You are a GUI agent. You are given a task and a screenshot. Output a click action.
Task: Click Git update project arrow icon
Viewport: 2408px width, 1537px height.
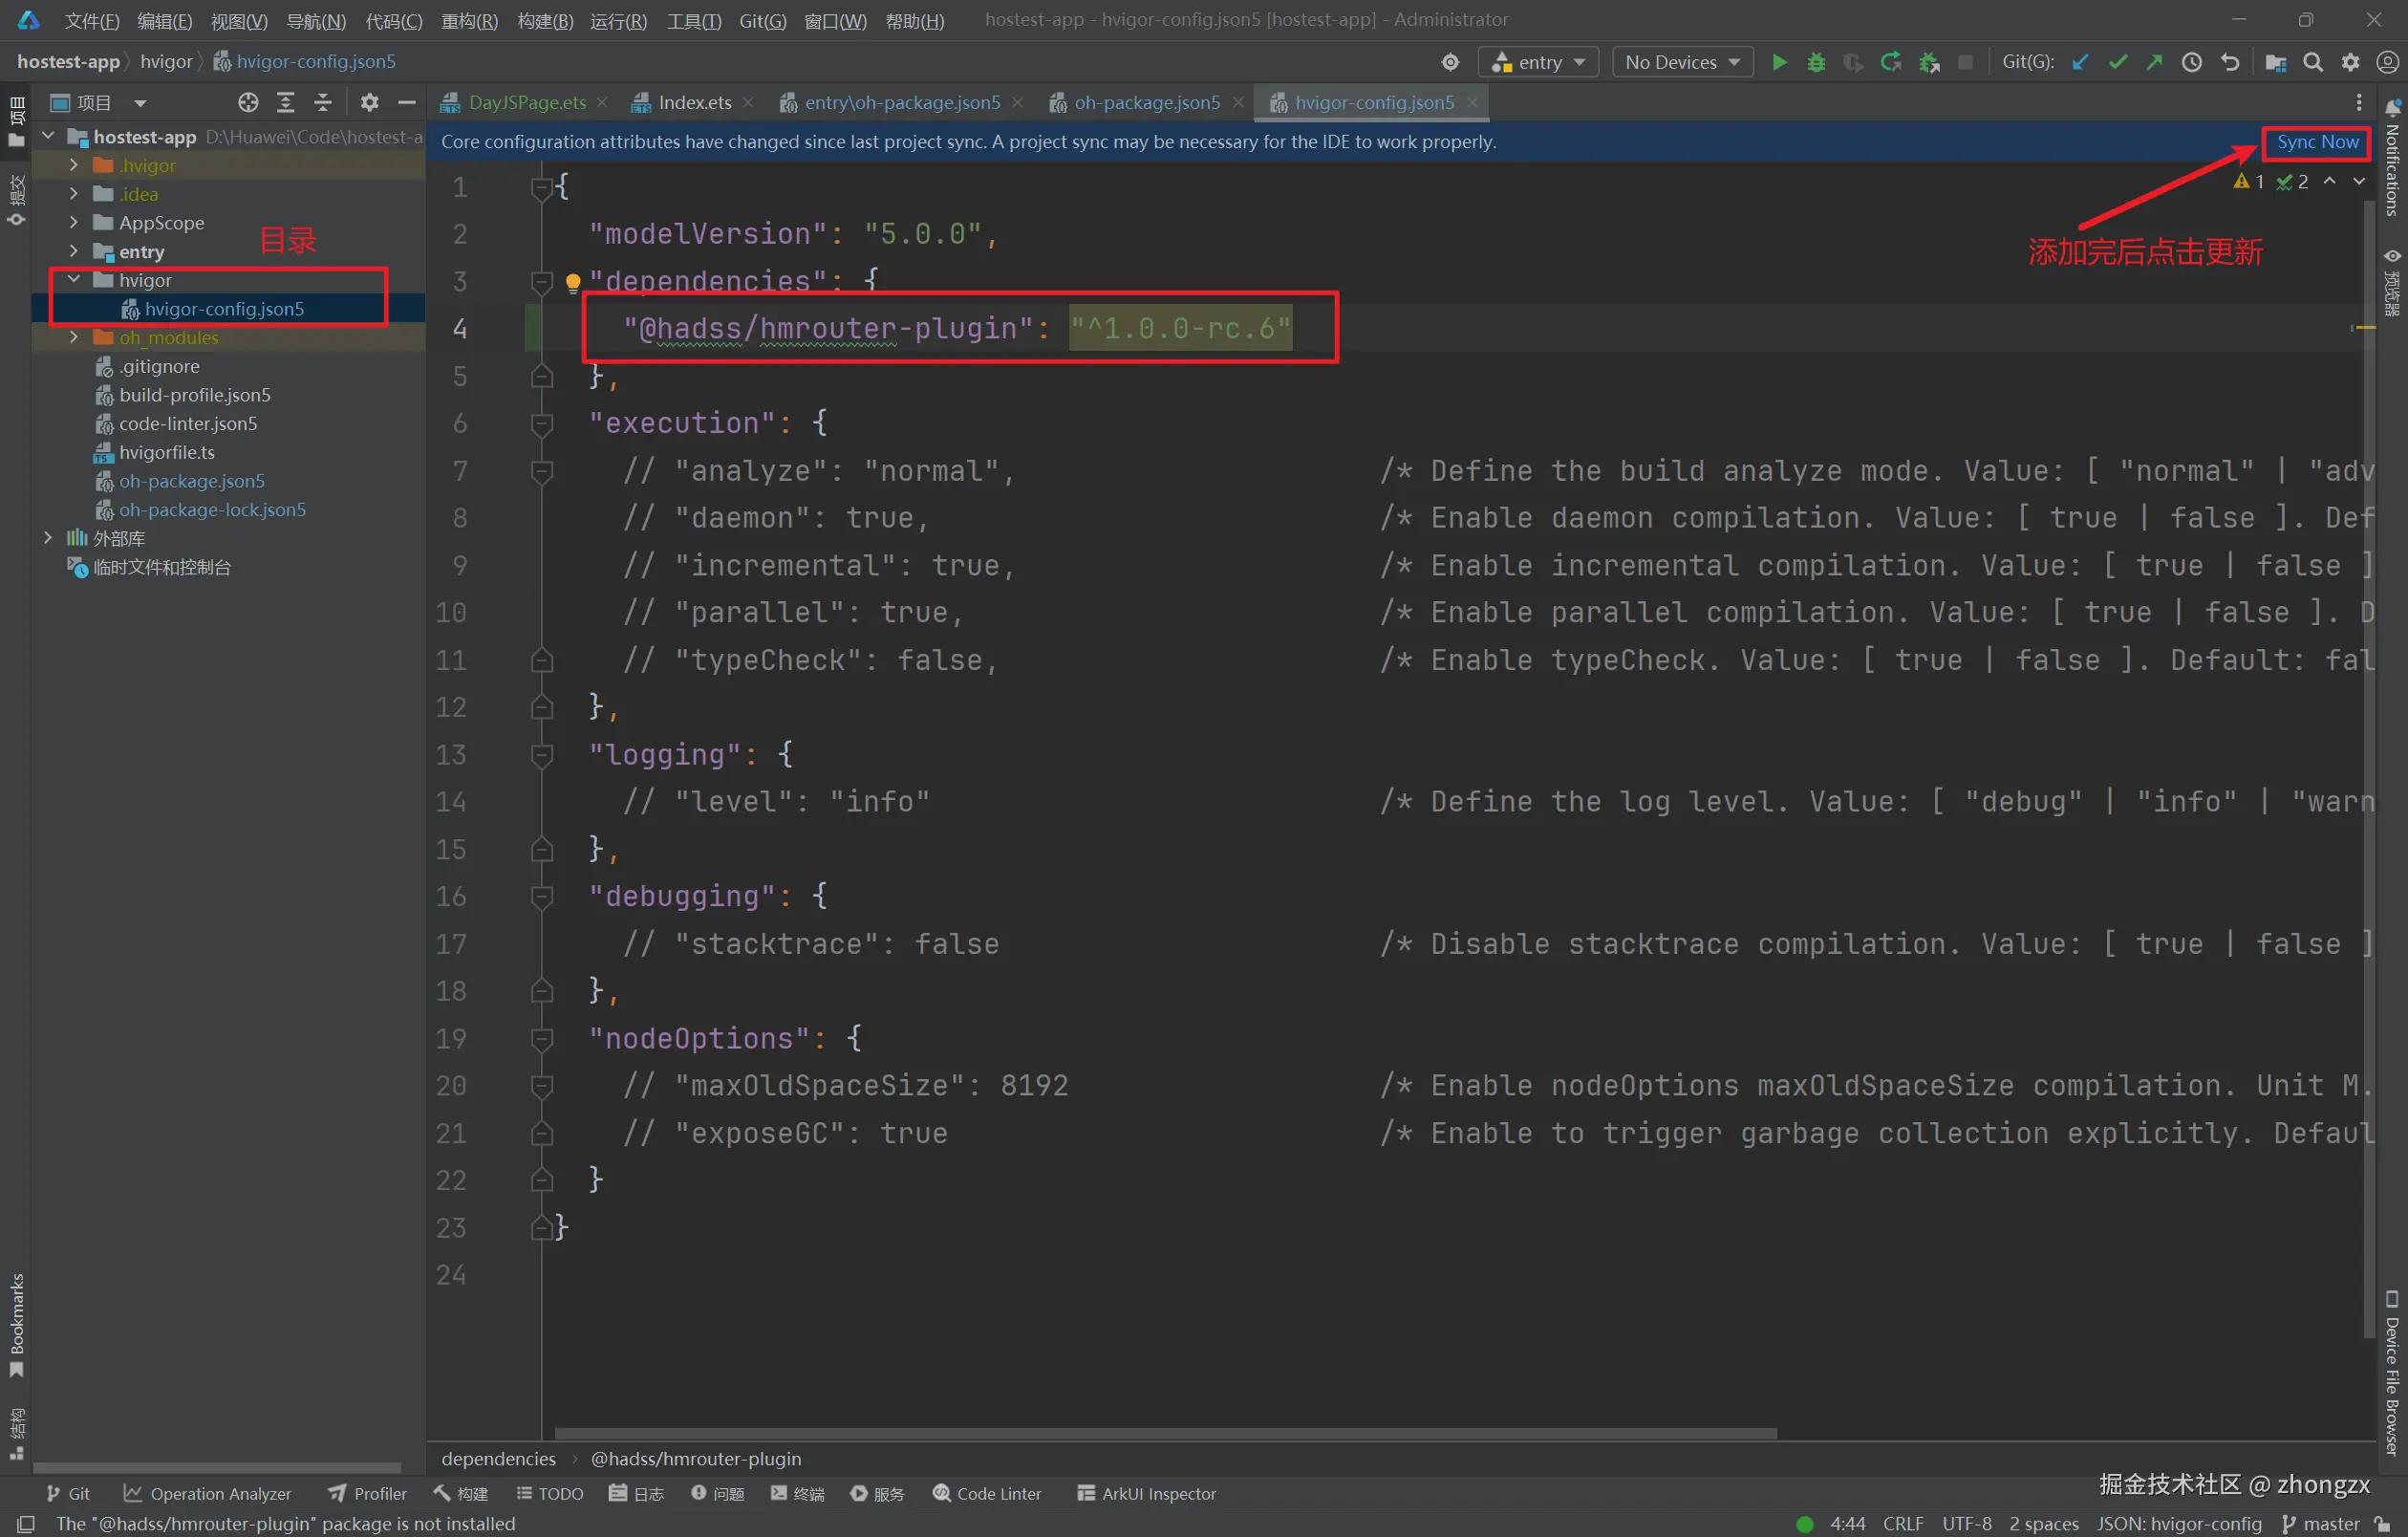tap(2080, 62)
